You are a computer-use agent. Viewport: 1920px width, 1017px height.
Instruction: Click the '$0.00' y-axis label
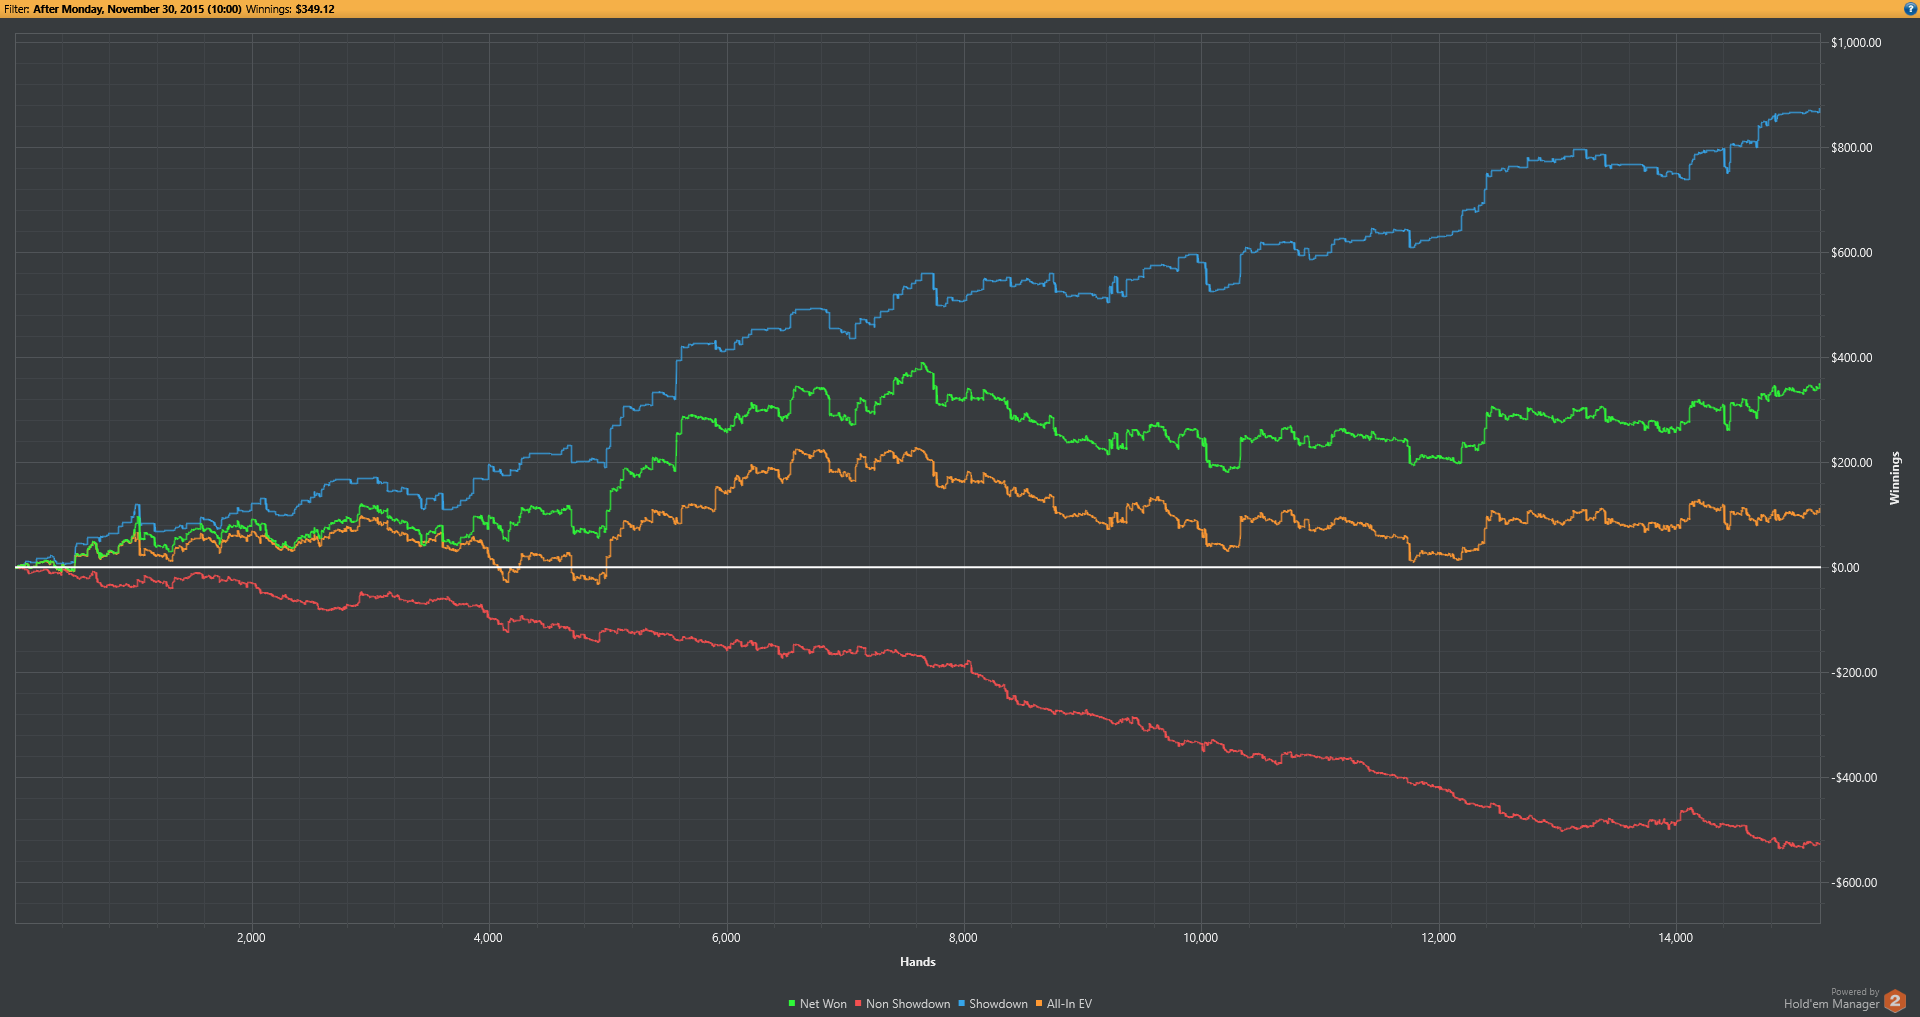pos(1845,568)
